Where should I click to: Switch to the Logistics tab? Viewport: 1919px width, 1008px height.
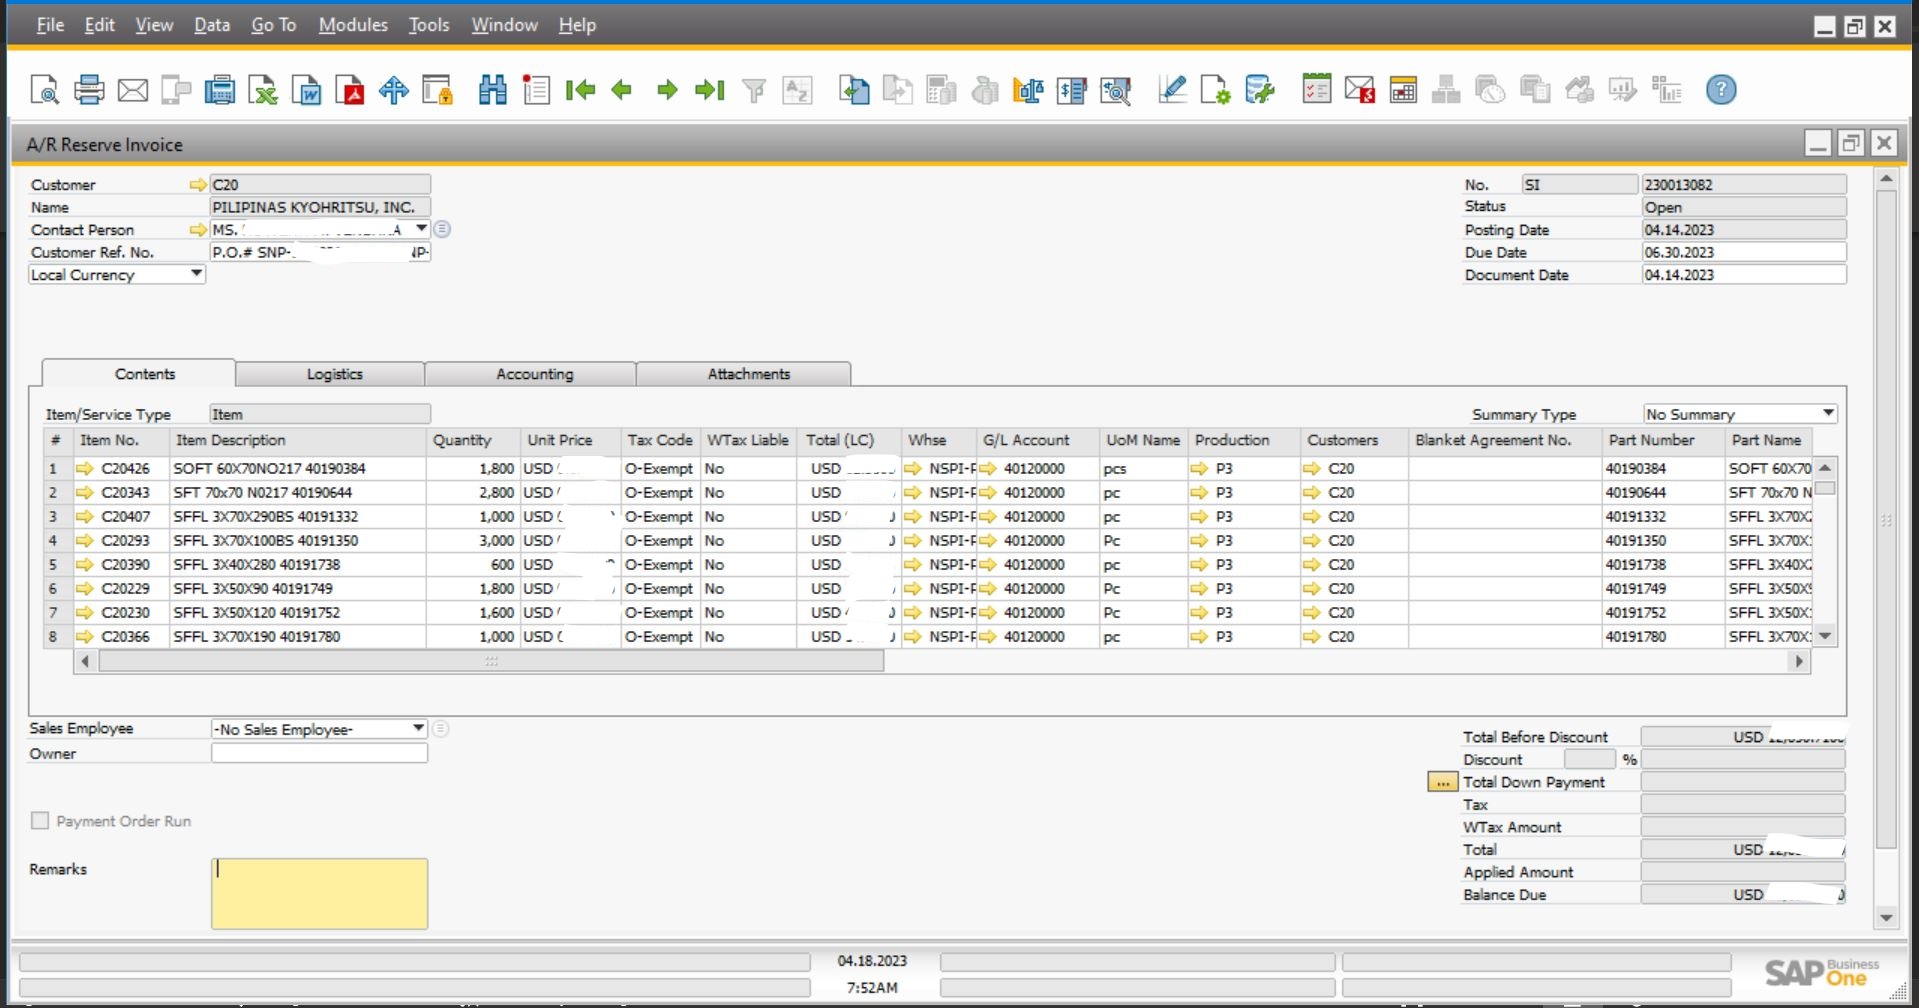click(330, 374)
